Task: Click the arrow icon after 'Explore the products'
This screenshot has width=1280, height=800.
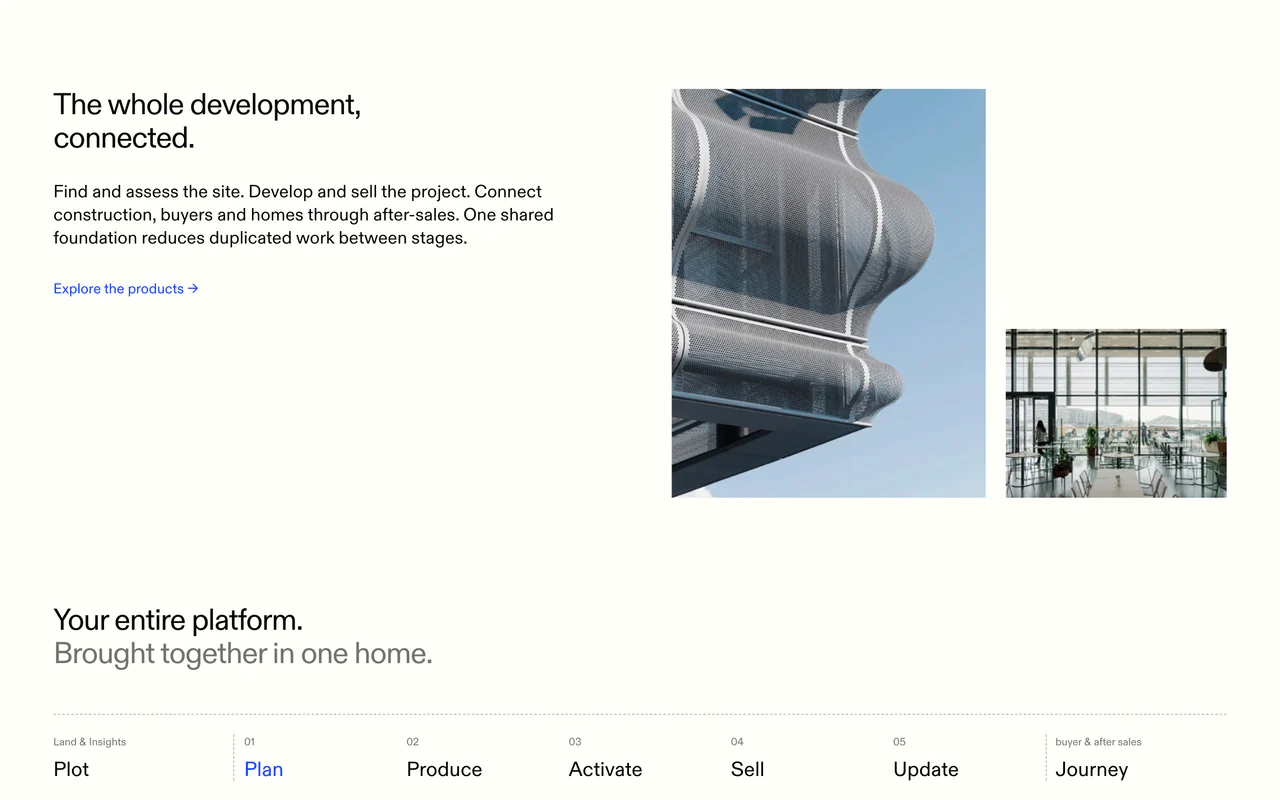Action: coord(193,289)
